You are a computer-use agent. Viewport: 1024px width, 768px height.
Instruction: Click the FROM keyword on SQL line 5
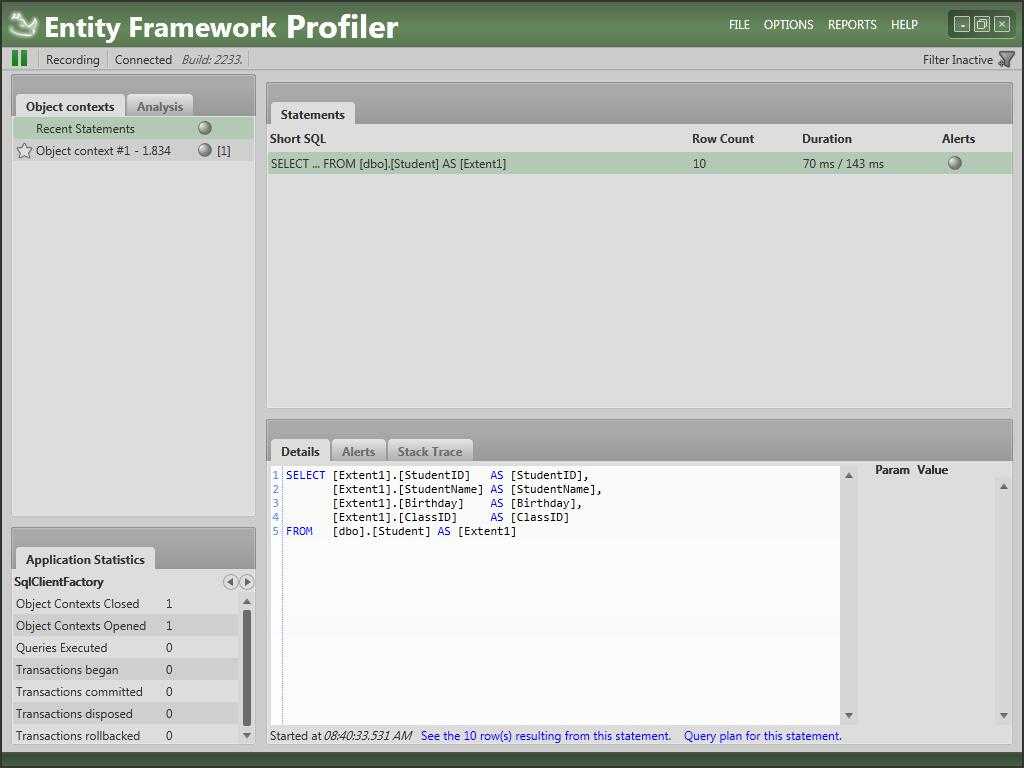[299, 532]
